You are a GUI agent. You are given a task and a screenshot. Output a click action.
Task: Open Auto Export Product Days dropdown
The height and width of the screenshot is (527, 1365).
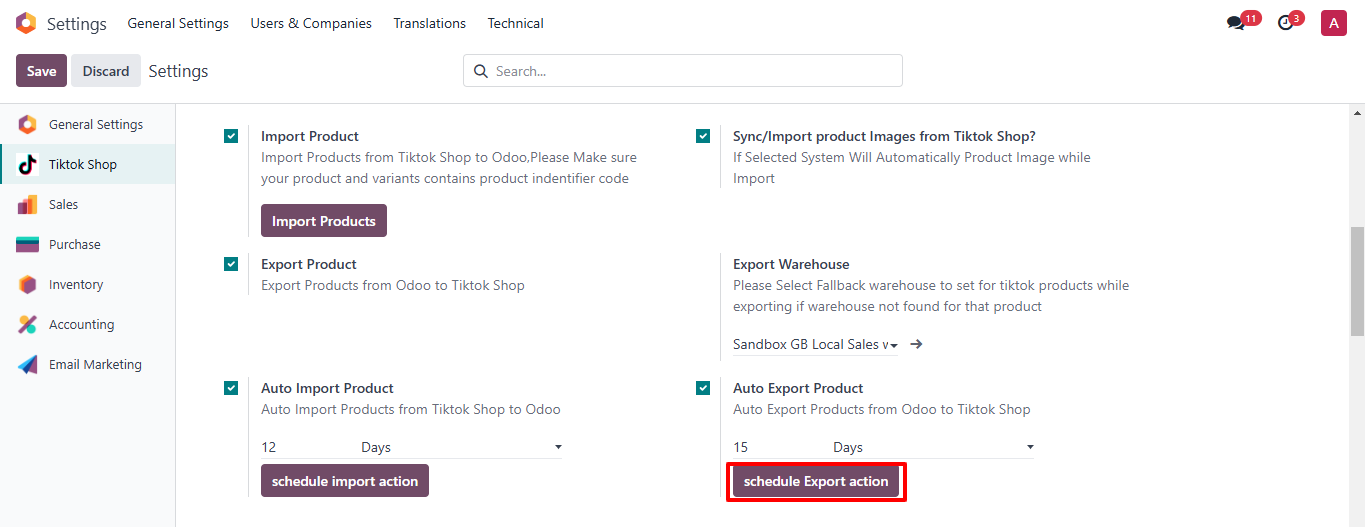click(932, 447)
